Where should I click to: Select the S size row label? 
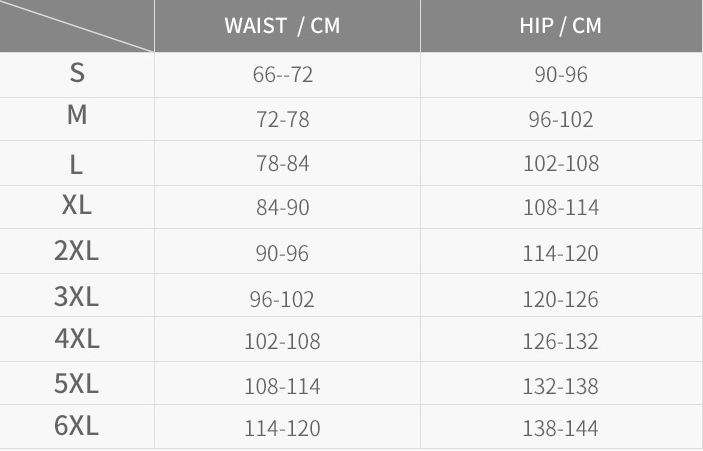pos(77,73)
